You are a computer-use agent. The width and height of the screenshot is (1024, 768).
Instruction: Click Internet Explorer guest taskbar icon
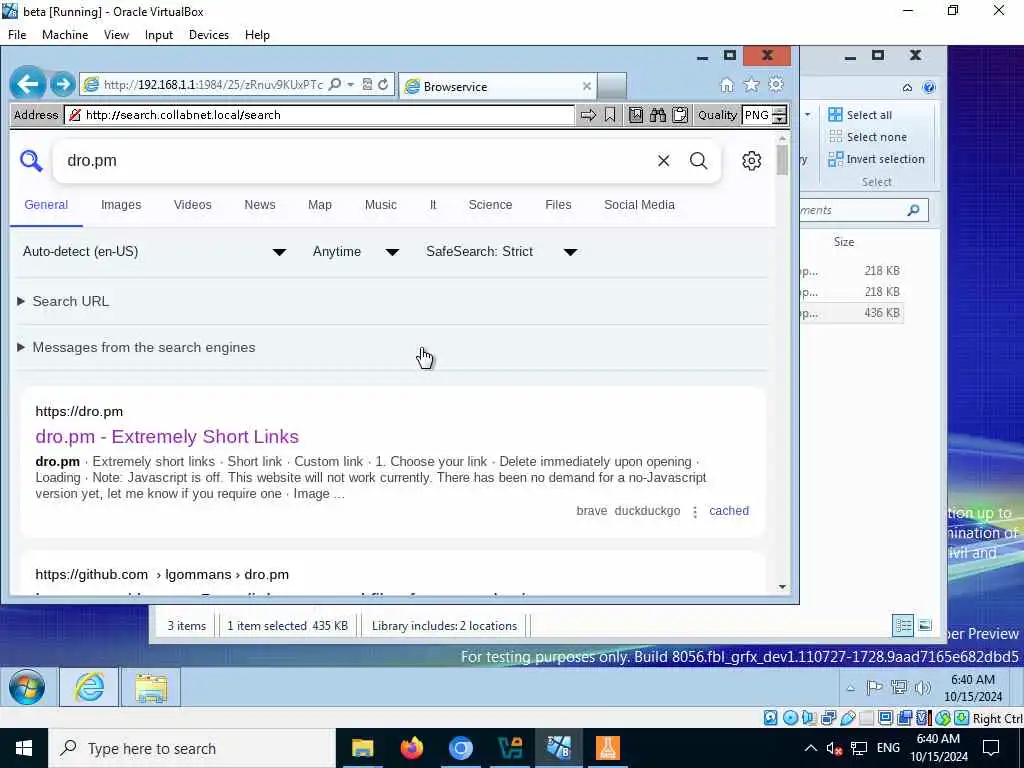coord(89,687)
